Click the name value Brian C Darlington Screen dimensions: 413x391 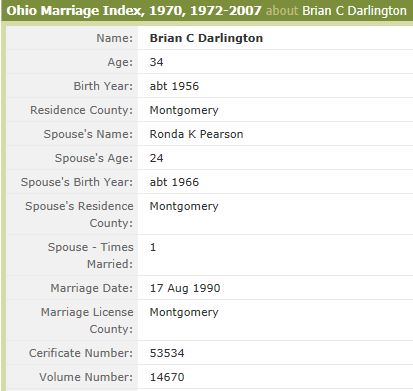[x=206, y=38]
